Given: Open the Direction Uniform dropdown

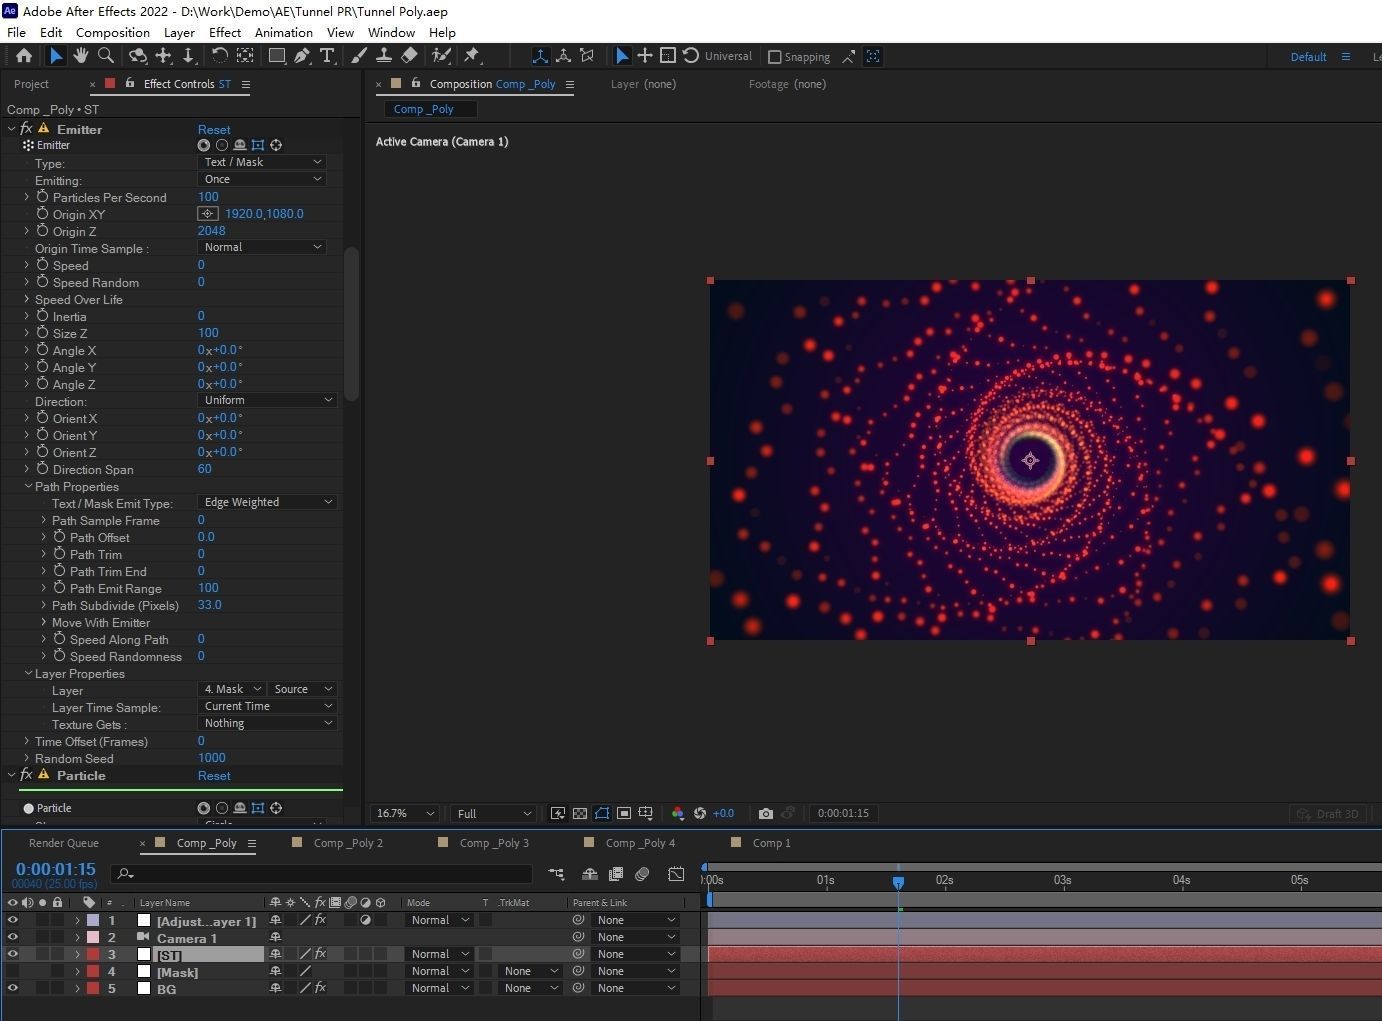Looking at the screenshot, I should [268, 400].
